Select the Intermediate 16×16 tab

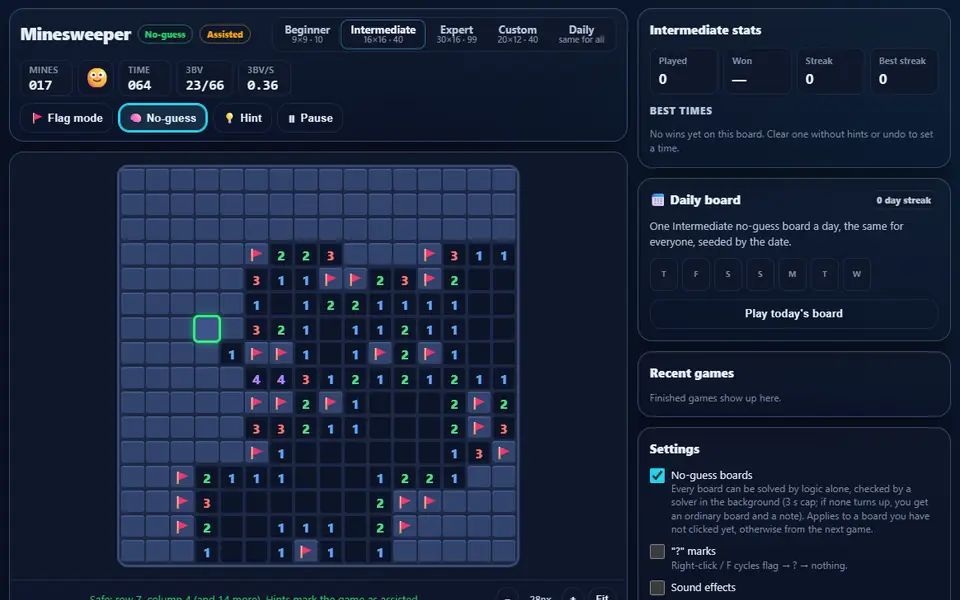(383, 34)
